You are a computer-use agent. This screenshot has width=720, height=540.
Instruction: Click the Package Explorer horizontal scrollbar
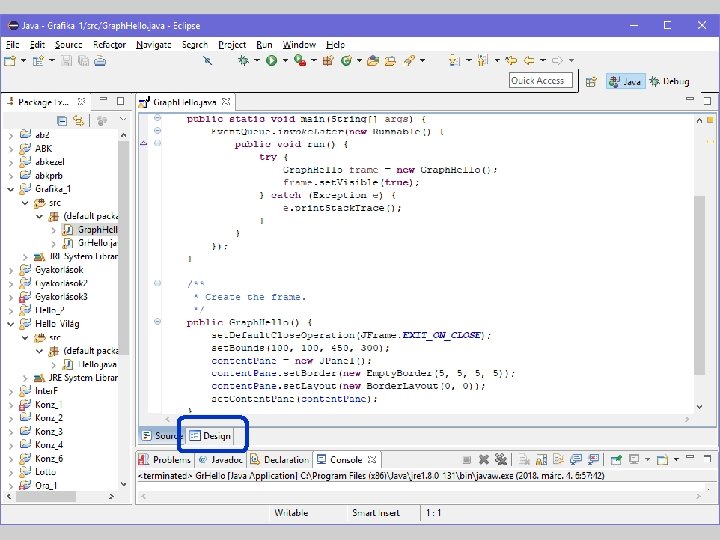coord(46,496)
